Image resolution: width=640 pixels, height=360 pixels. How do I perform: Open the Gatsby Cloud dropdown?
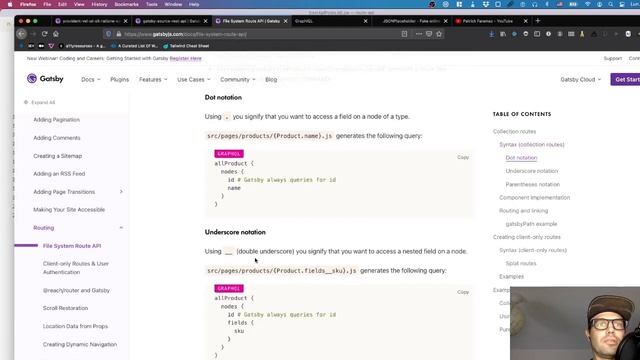[x=580, y=79]
